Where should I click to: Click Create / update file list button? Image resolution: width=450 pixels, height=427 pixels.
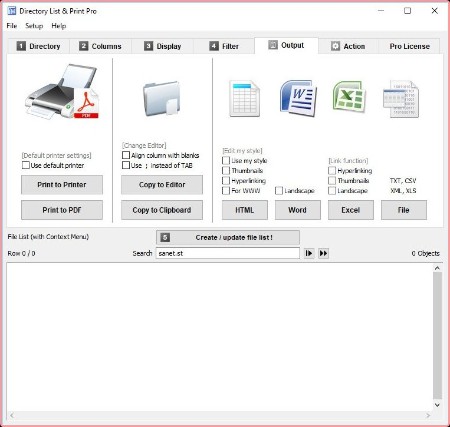click(x=228, y=238)
